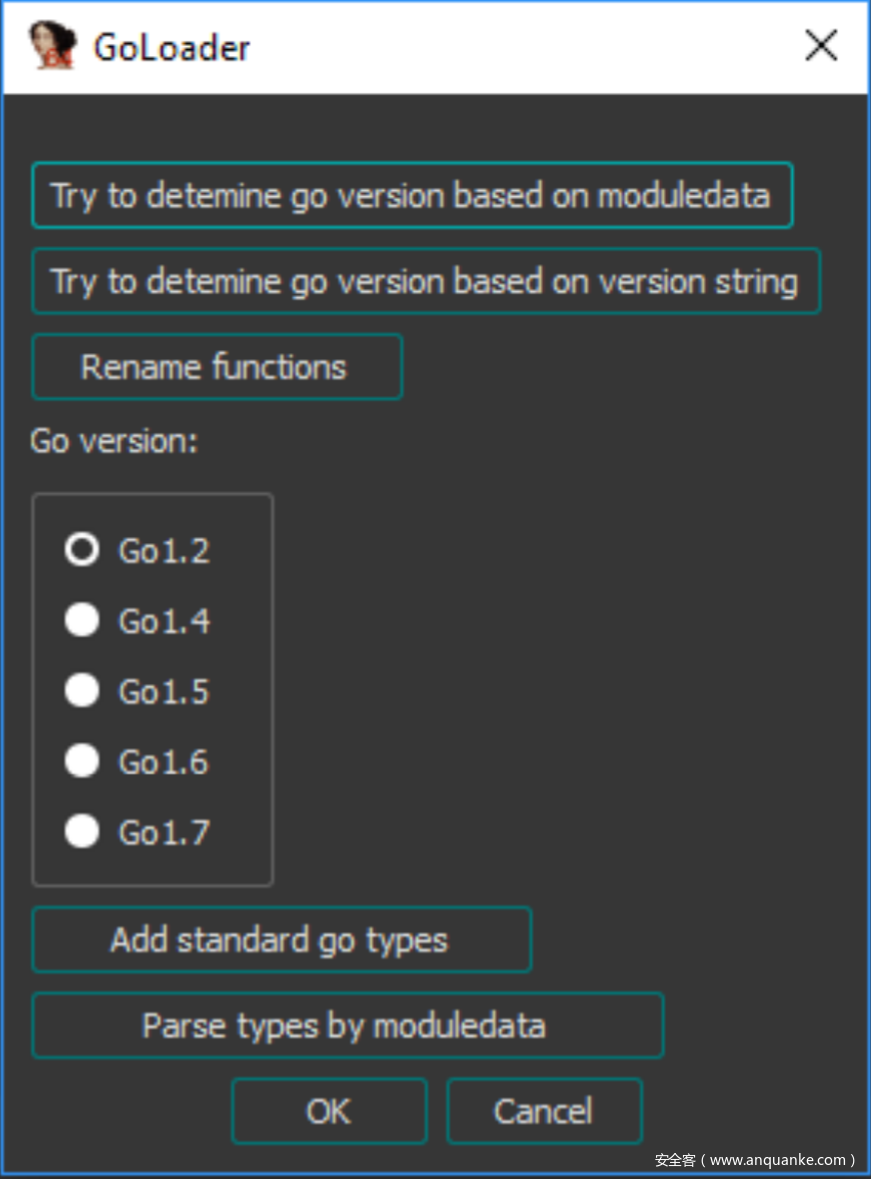Click the GoLoader app icon in title bar

pyautogui.click(x=53, y=46)
